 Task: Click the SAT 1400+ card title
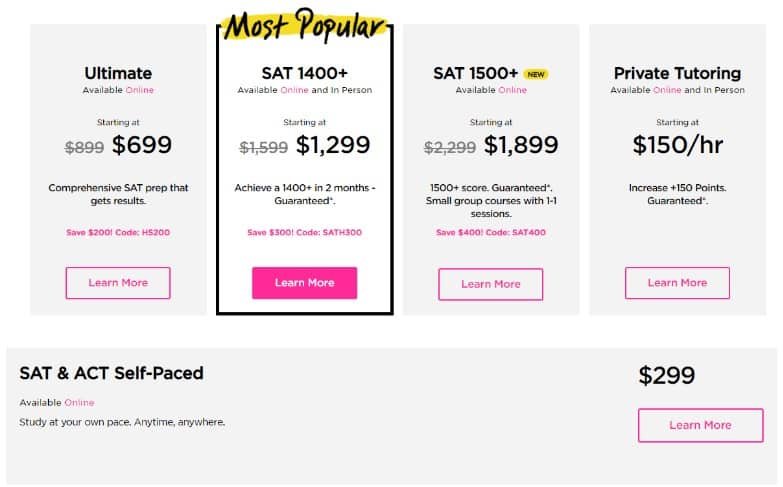(304, 73)
